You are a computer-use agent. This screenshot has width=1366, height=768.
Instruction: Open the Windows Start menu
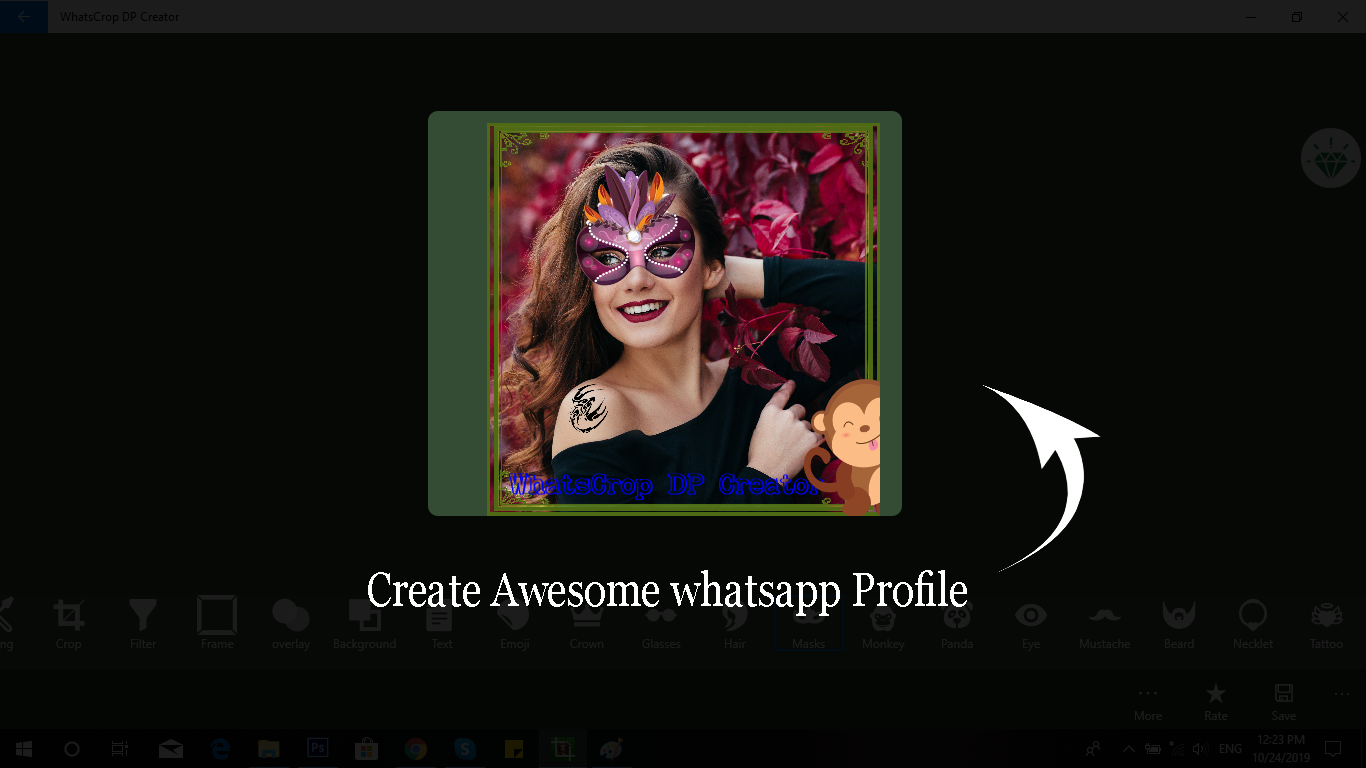(24, 748)
